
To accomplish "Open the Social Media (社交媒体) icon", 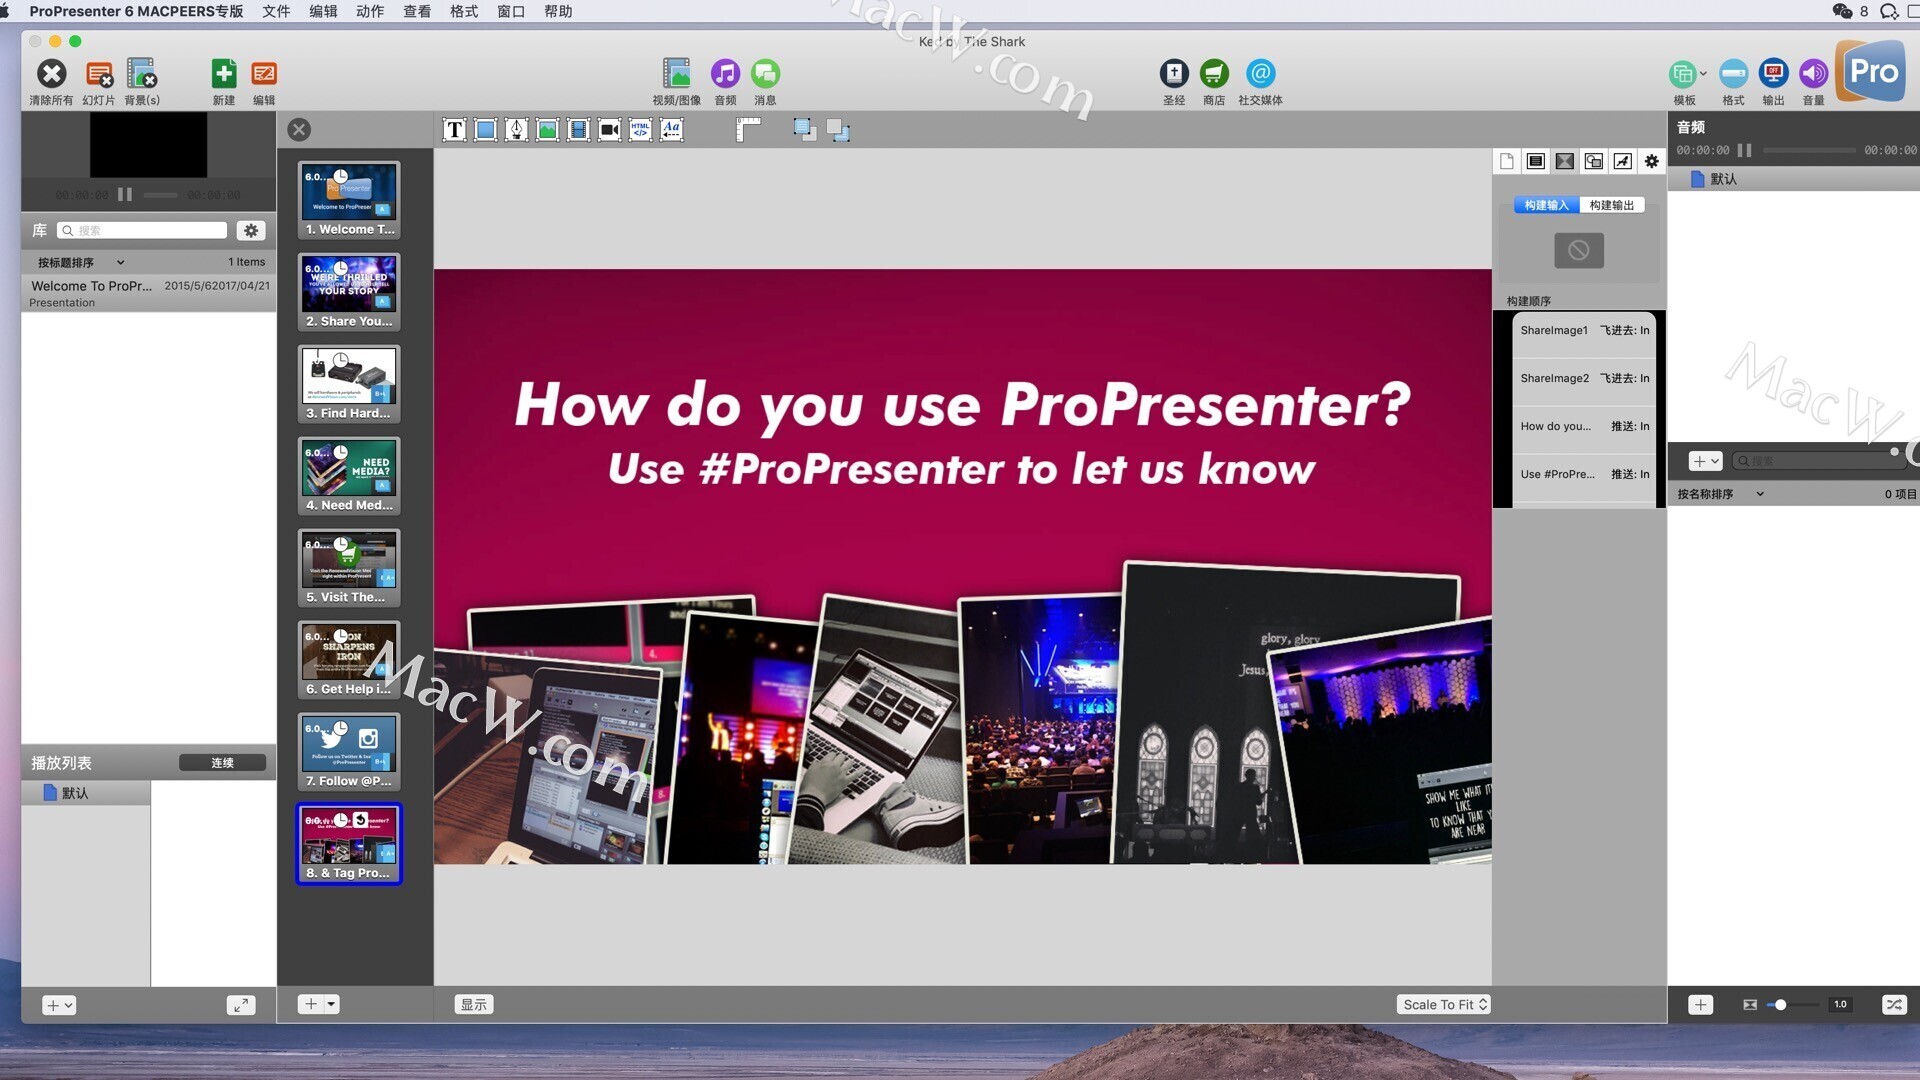I will [x=1260, y=74].
